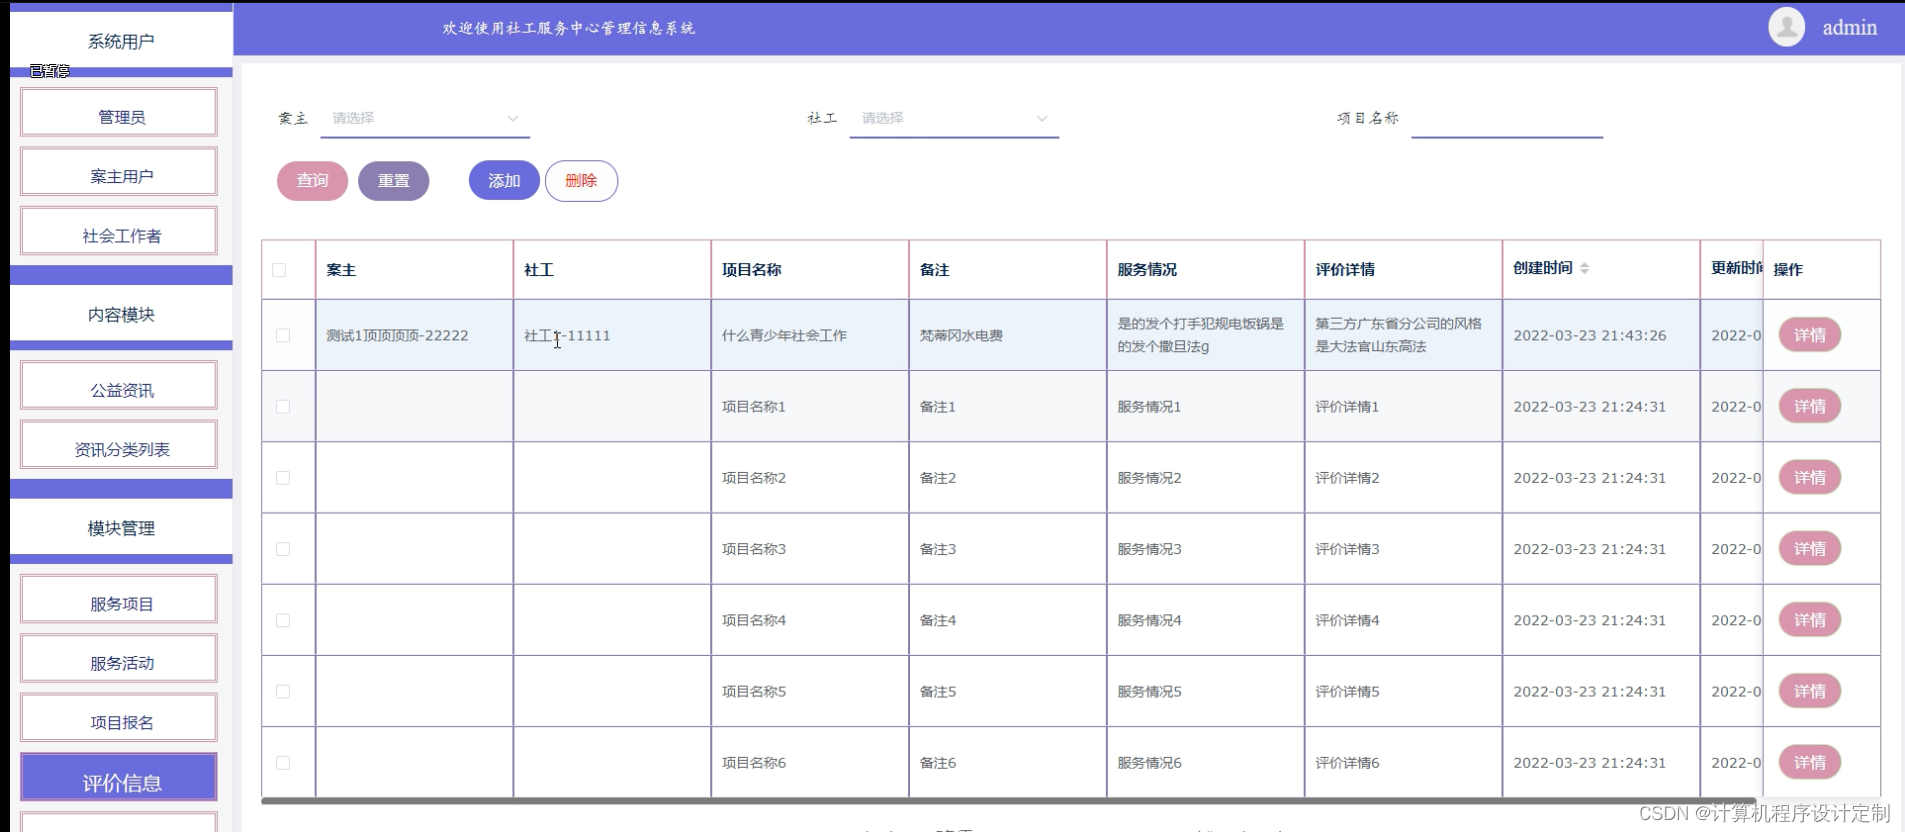The height and width of the screenshot is (832, 1905).
Task: Check the row for 项目名称4
Action: pyautogui.click(x=283, y=620)
